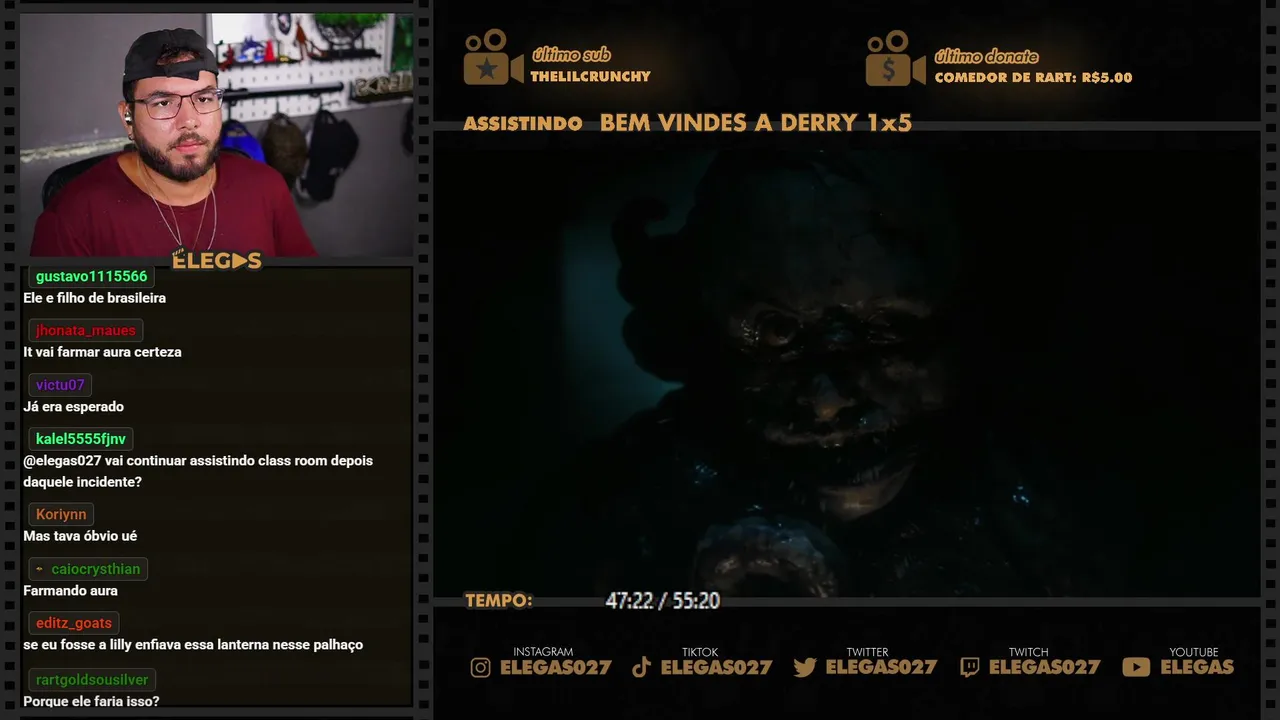Click the último donate heading
This screenshot has height=720, width=1280.
(987, 56)
